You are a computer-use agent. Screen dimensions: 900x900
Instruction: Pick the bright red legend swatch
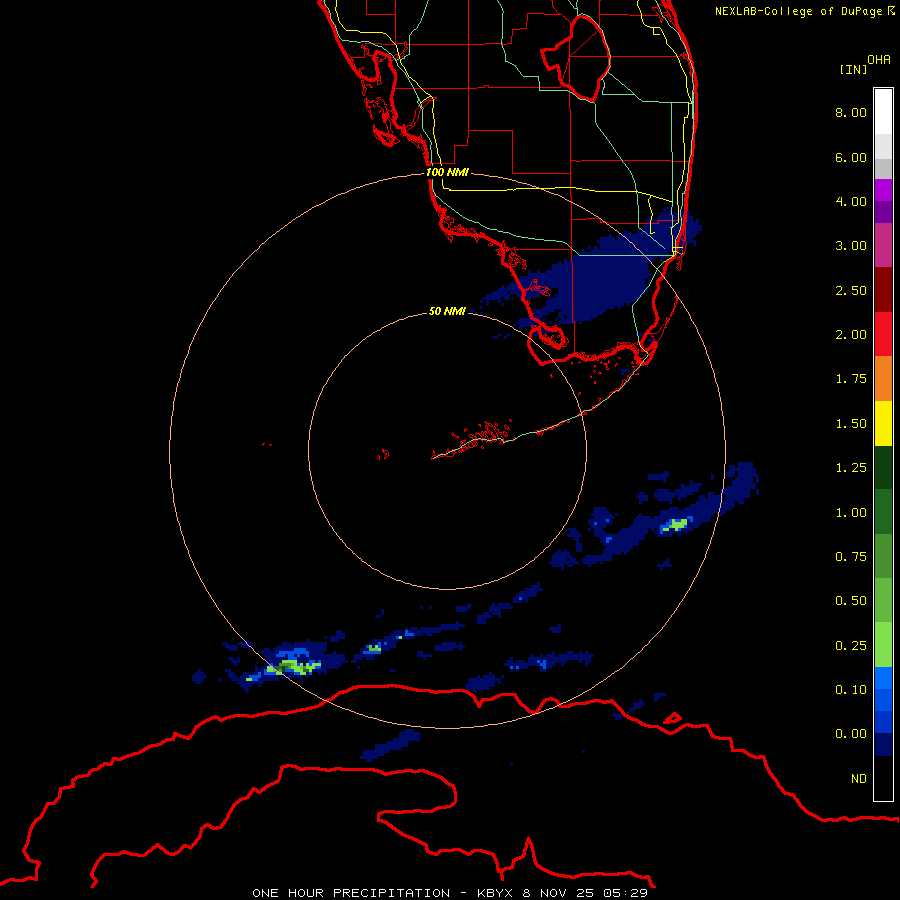point(883,334)
